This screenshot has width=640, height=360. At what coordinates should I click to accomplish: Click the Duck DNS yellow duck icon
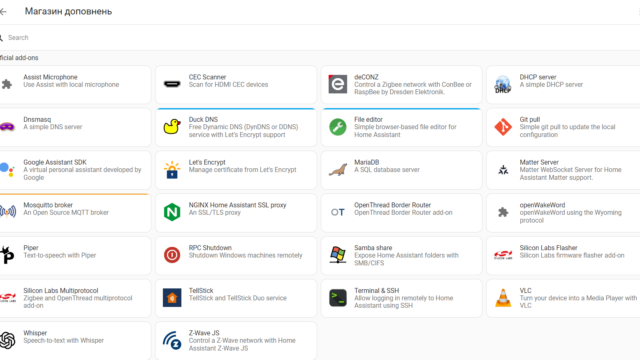(x=172, y=127)
